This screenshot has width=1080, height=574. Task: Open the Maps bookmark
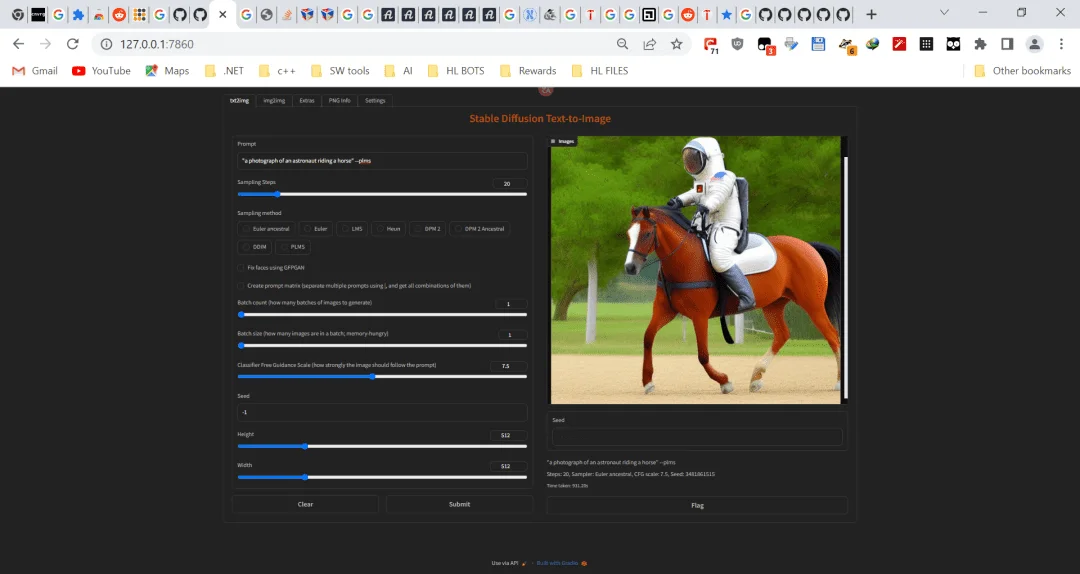(167, 71)
